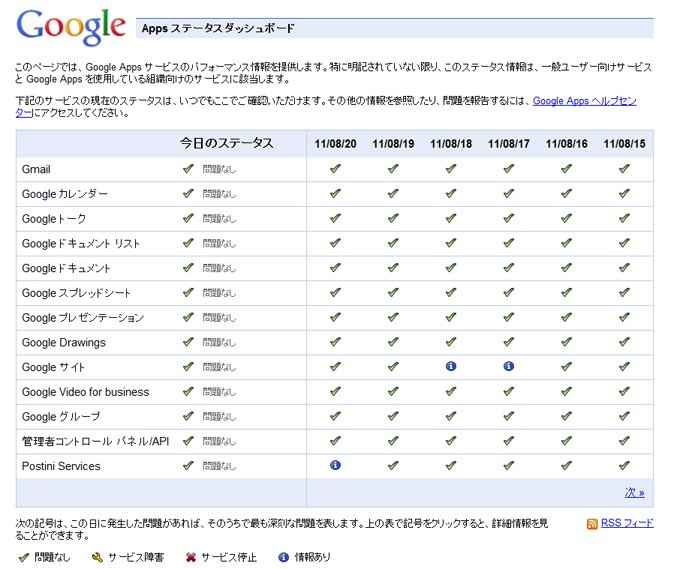This screenshot has width=677, height=569.
Task: Open the Google Apps ヘルプセンター link
Action: [x=584, y=101]
